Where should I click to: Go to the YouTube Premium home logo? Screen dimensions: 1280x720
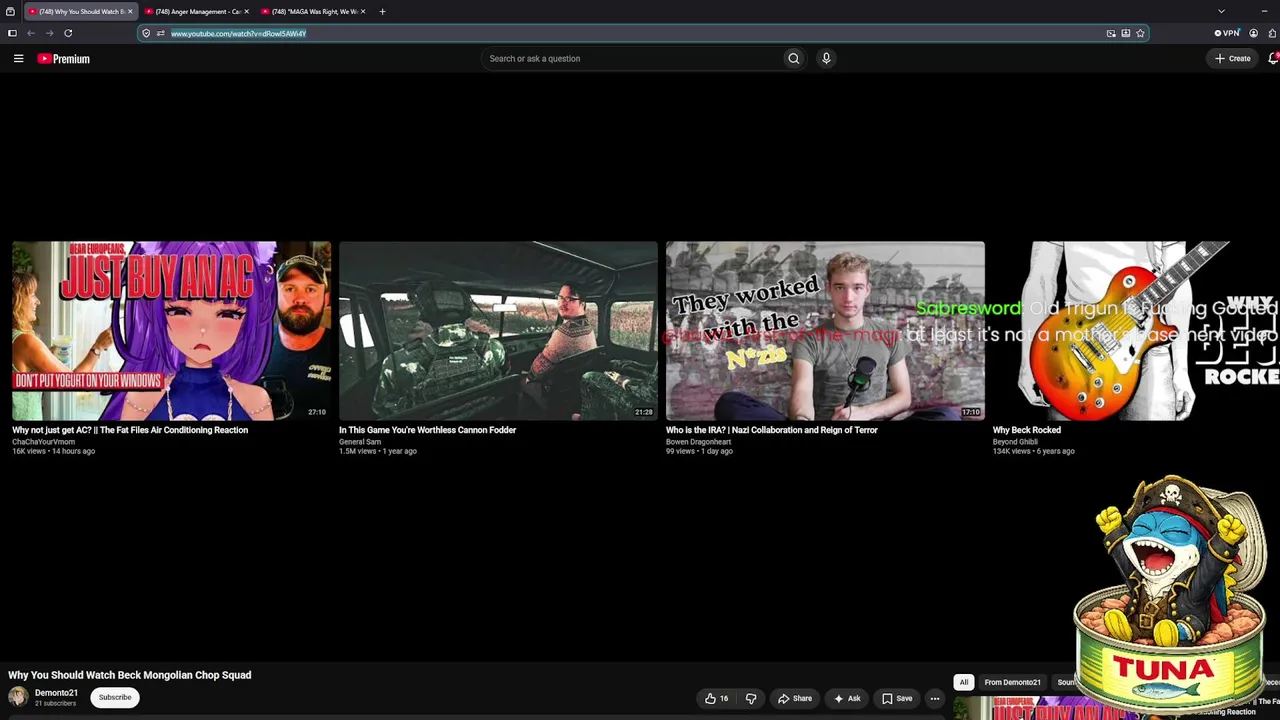click(x=64, y=59)
